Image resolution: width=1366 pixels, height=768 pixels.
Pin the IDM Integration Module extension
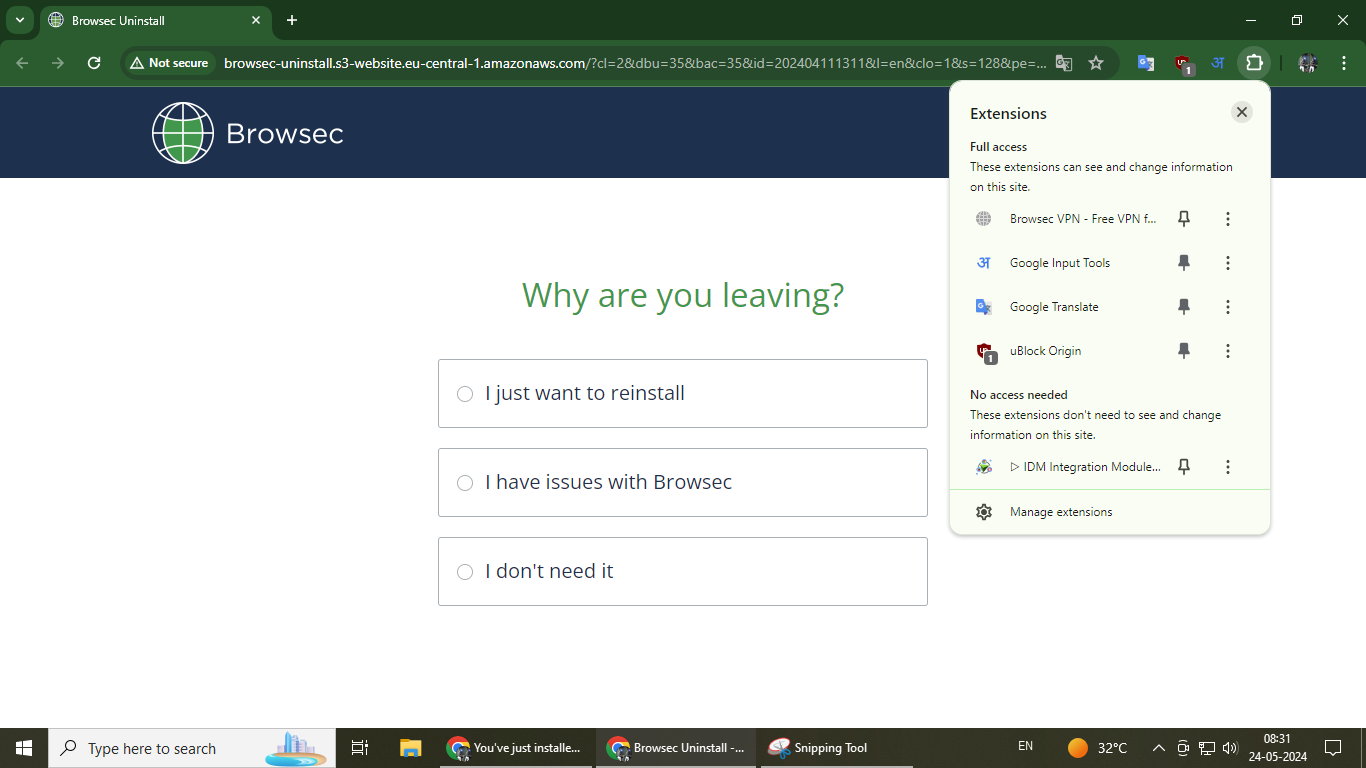point(1184,467)
